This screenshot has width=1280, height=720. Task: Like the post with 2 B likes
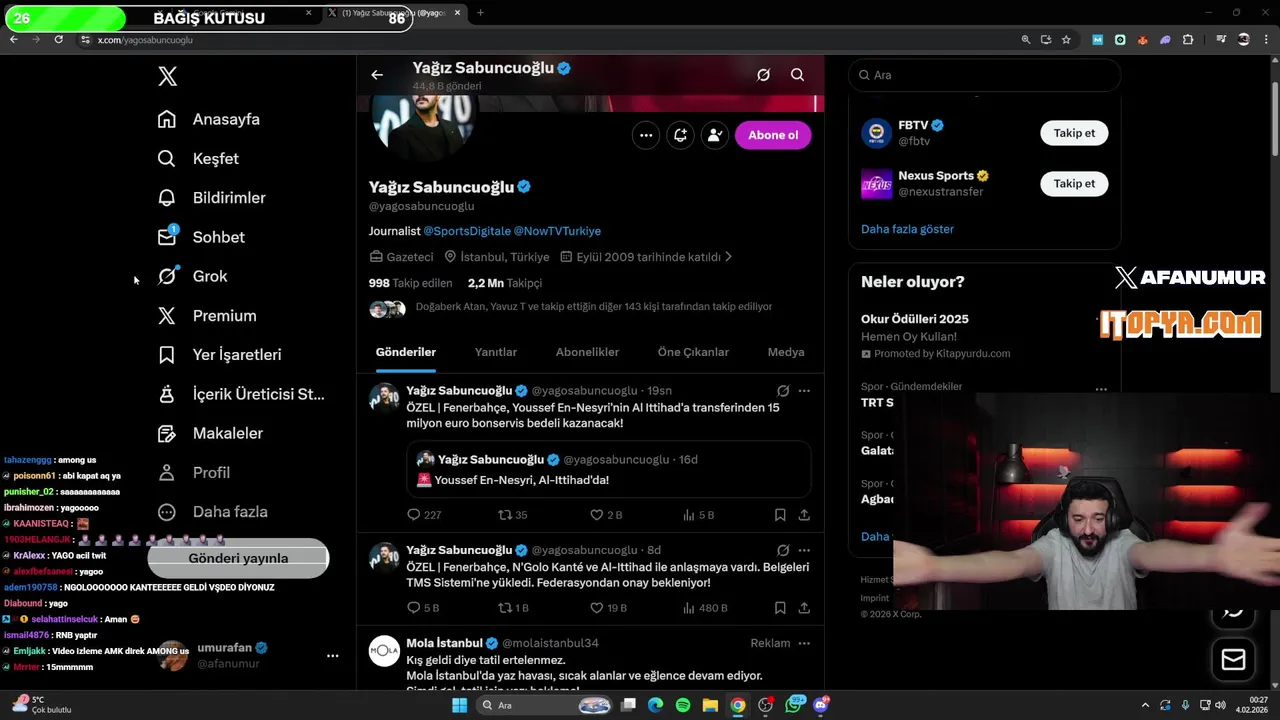[x=606, y=515]
